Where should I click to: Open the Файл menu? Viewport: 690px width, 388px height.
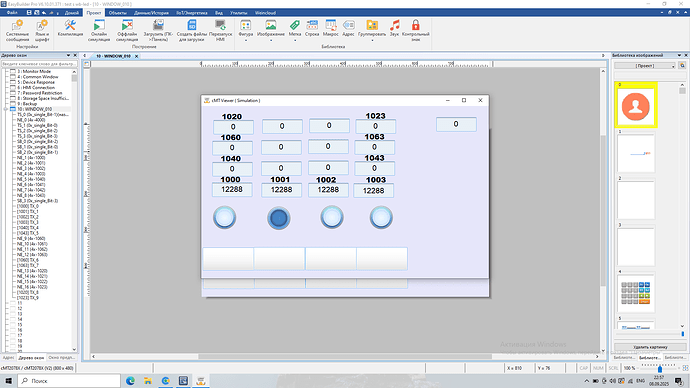click(12, 13)
